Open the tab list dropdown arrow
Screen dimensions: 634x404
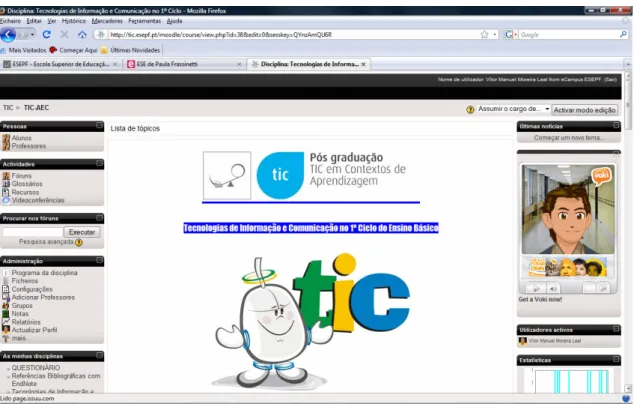(628, 64)
